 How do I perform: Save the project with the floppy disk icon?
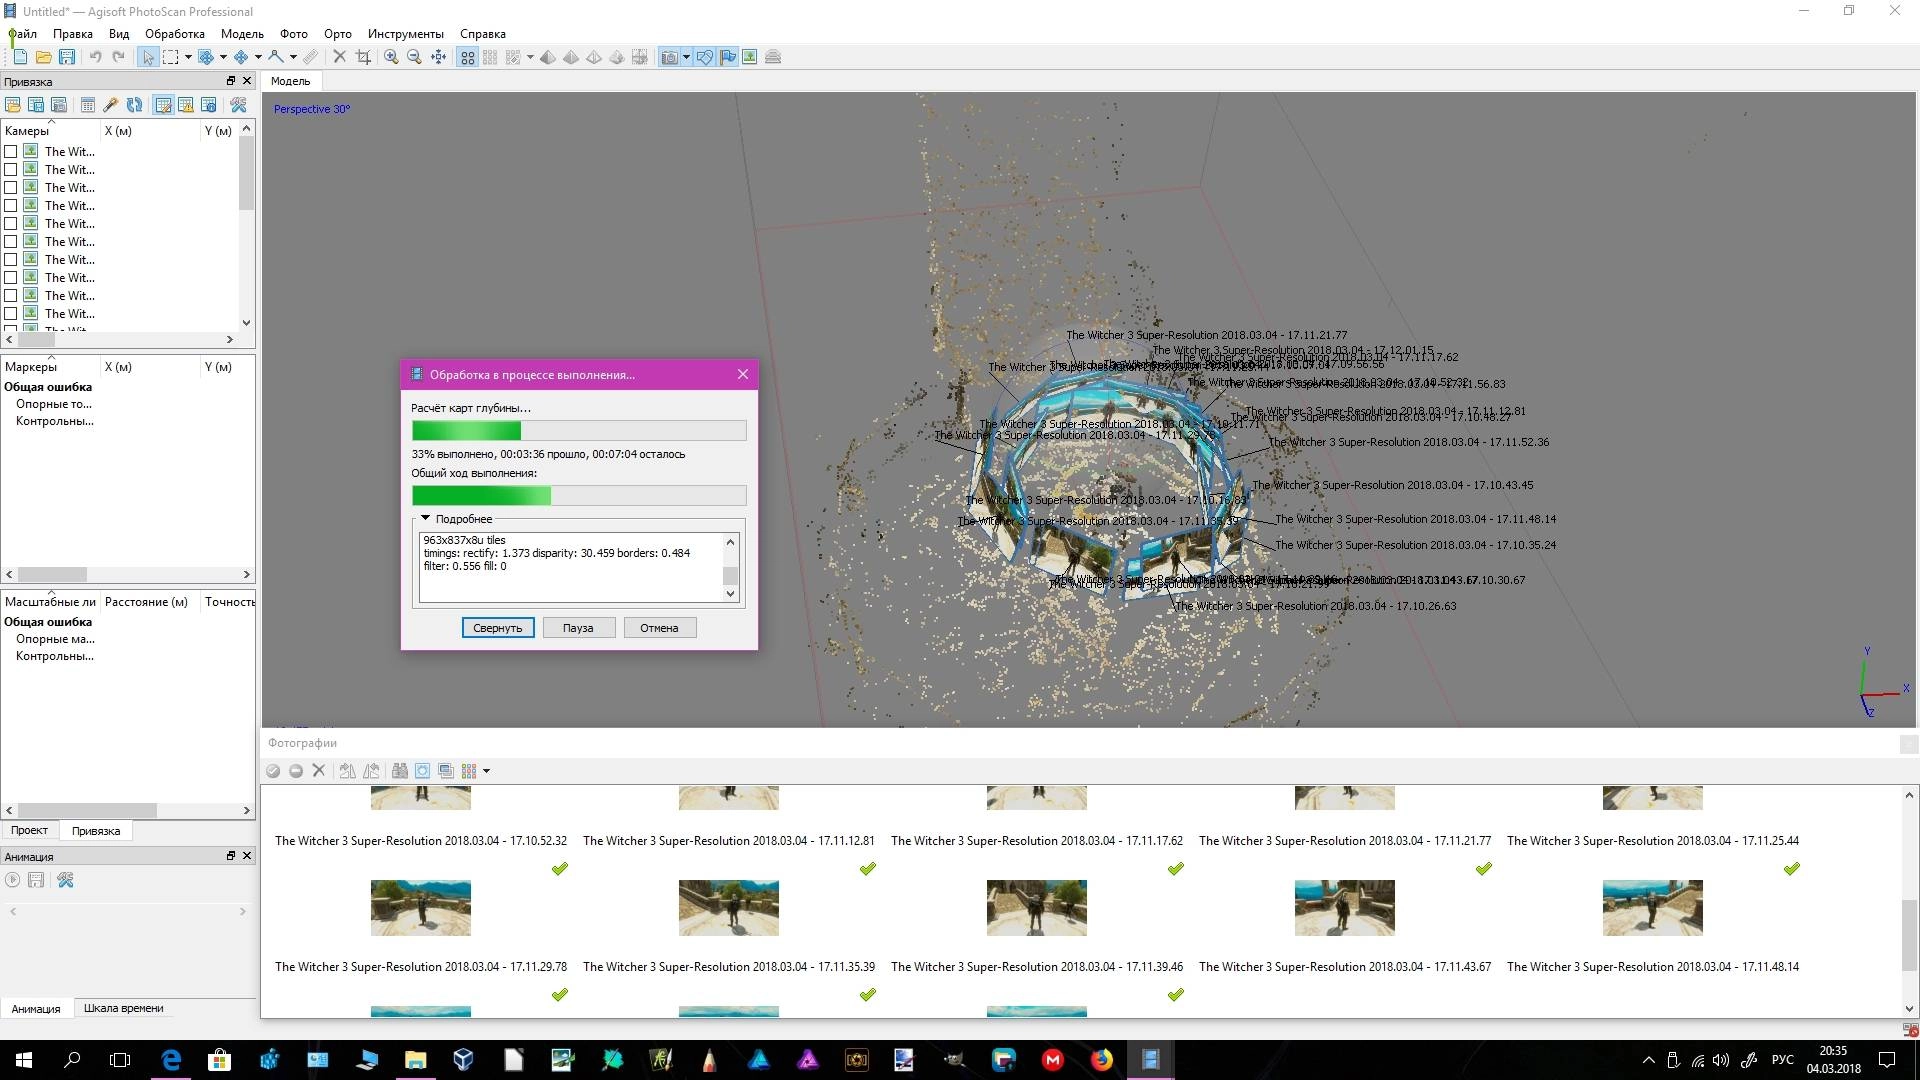[67, 57]
